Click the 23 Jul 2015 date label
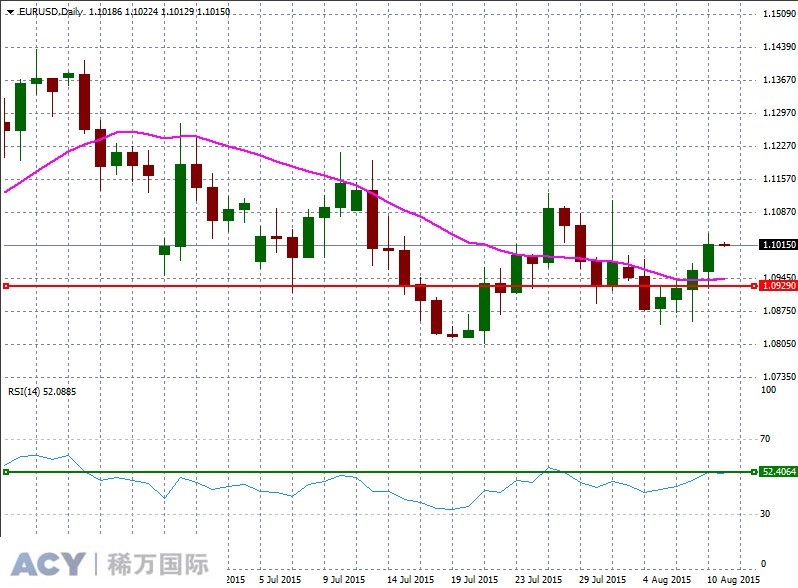798x588 pixels. (538, 579)
